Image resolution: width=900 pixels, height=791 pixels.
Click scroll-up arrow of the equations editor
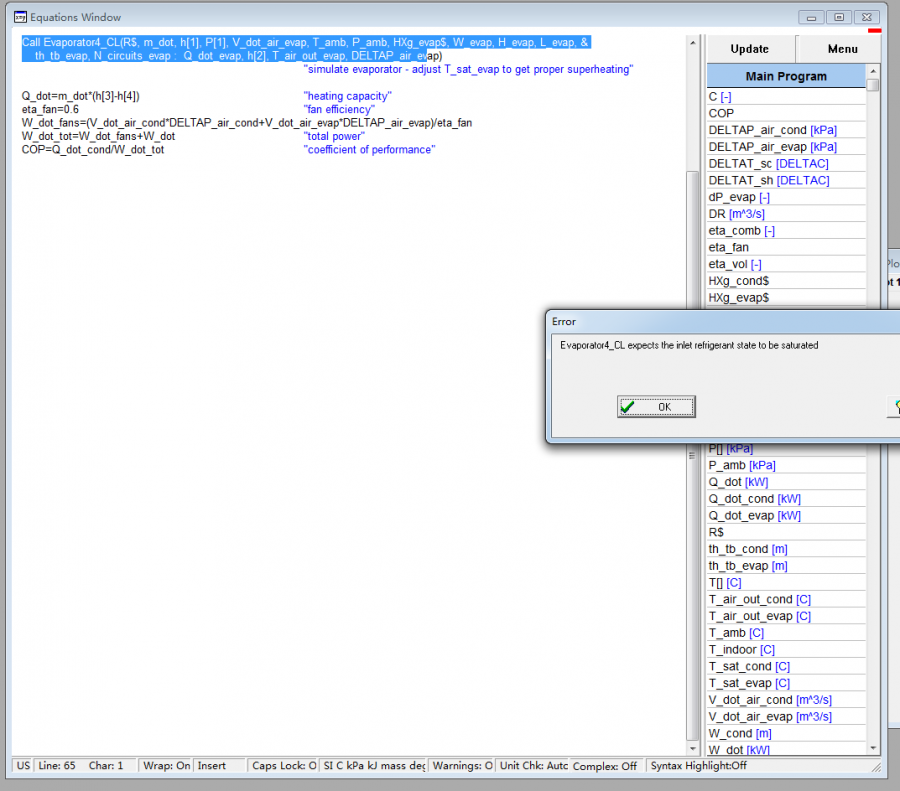[x=692, y=42]
